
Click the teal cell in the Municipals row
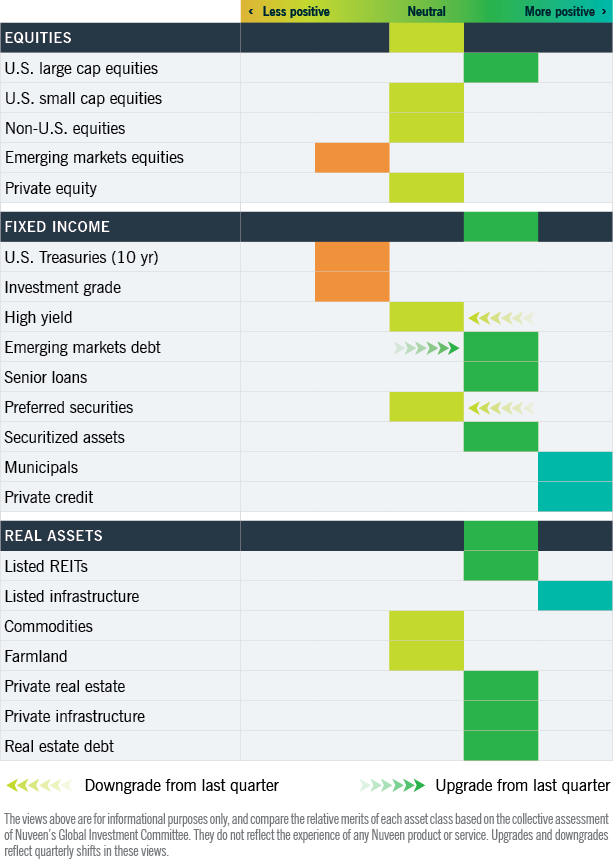click(575, 467)
